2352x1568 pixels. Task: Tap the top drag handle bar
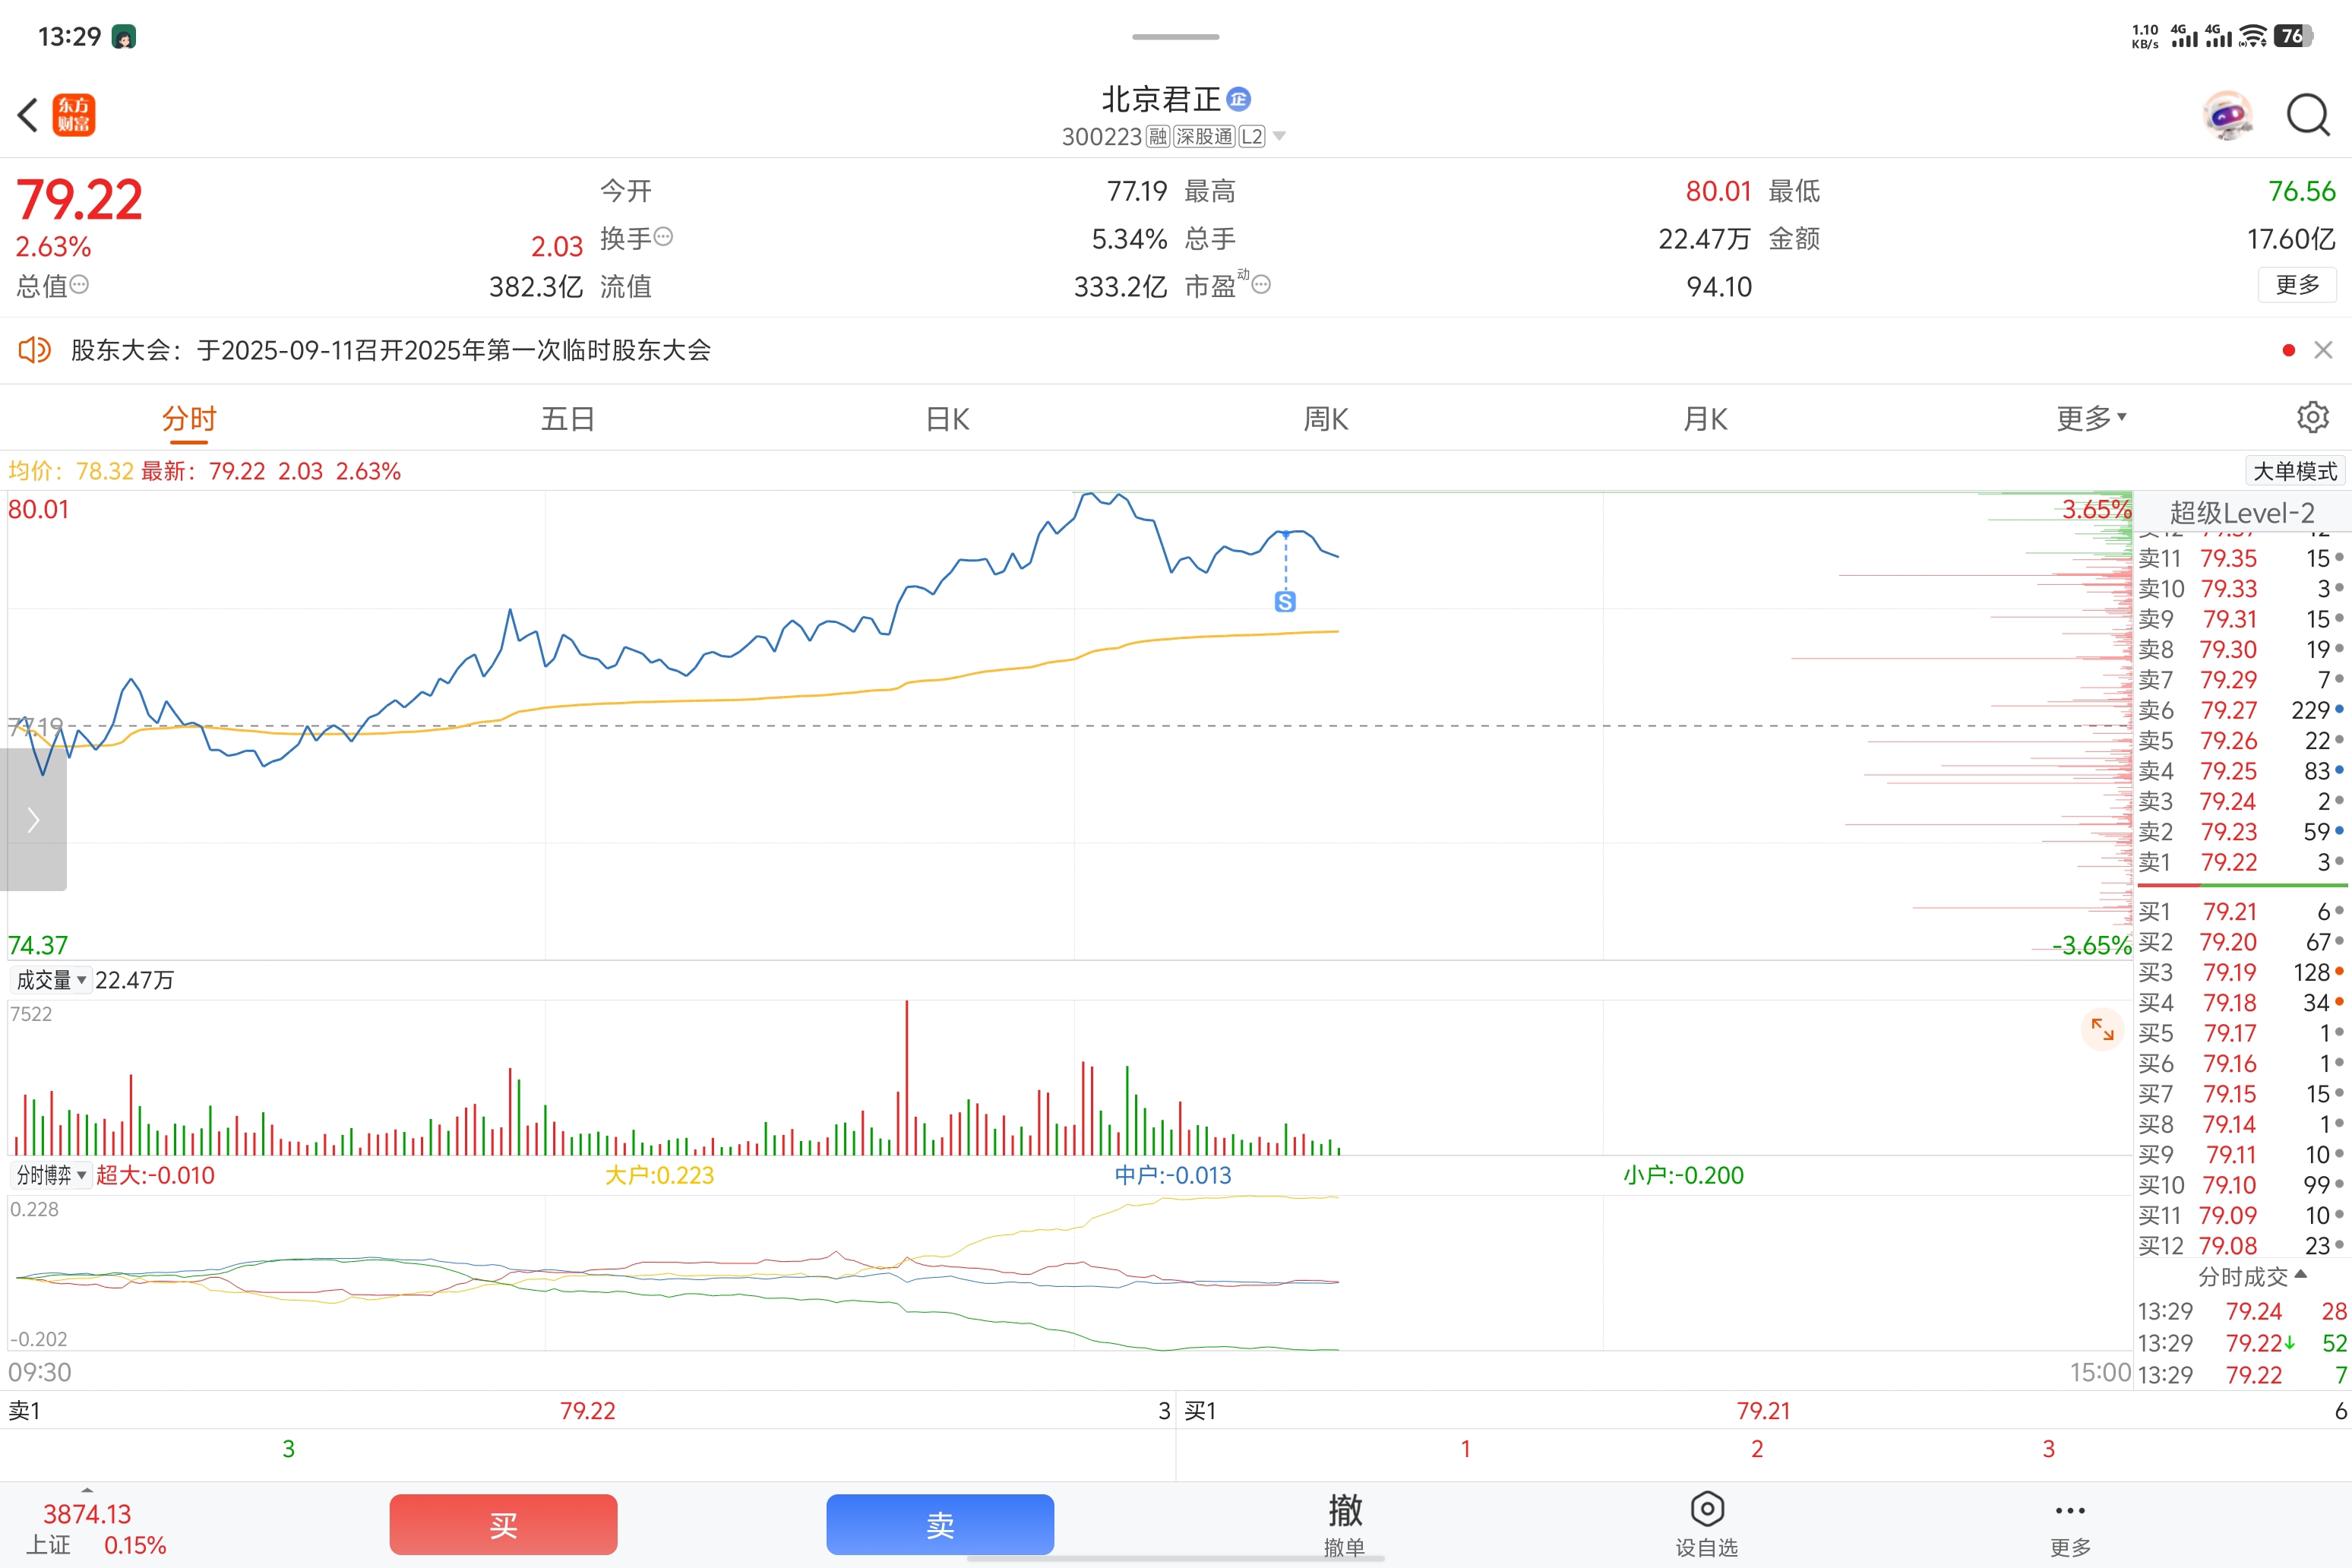pyautogui.click(x=1175, y=37)
